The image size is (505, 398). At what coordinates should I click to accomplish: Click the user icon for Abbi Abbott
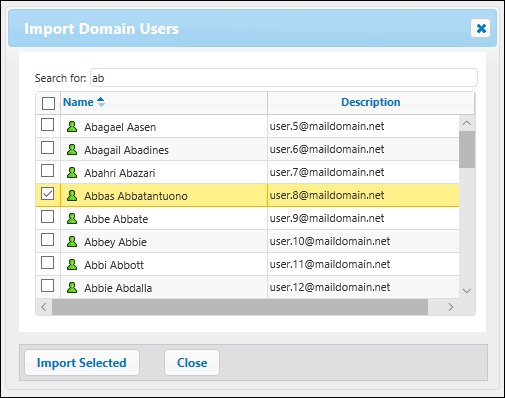coord(72,265)
